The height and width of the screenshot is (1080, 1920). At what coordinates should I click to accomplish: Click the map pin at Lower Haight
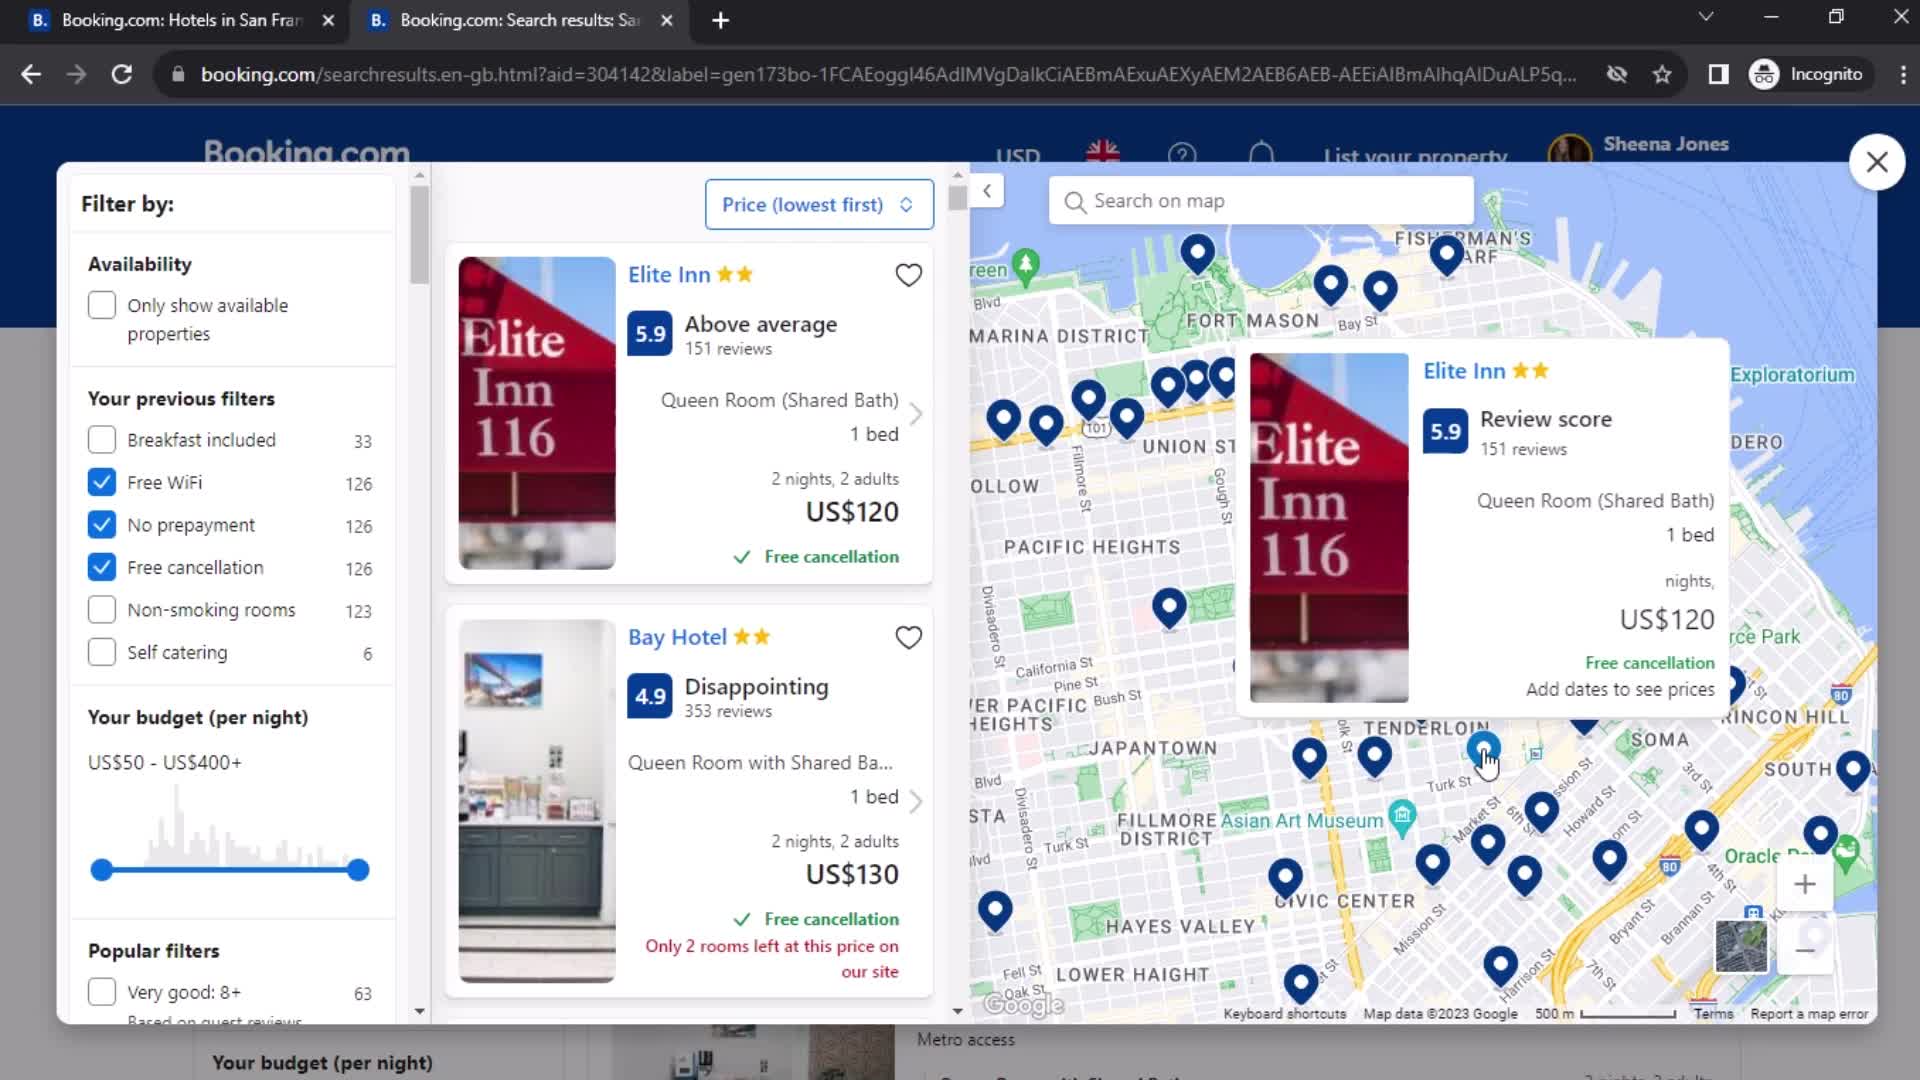pos(1300,984)
